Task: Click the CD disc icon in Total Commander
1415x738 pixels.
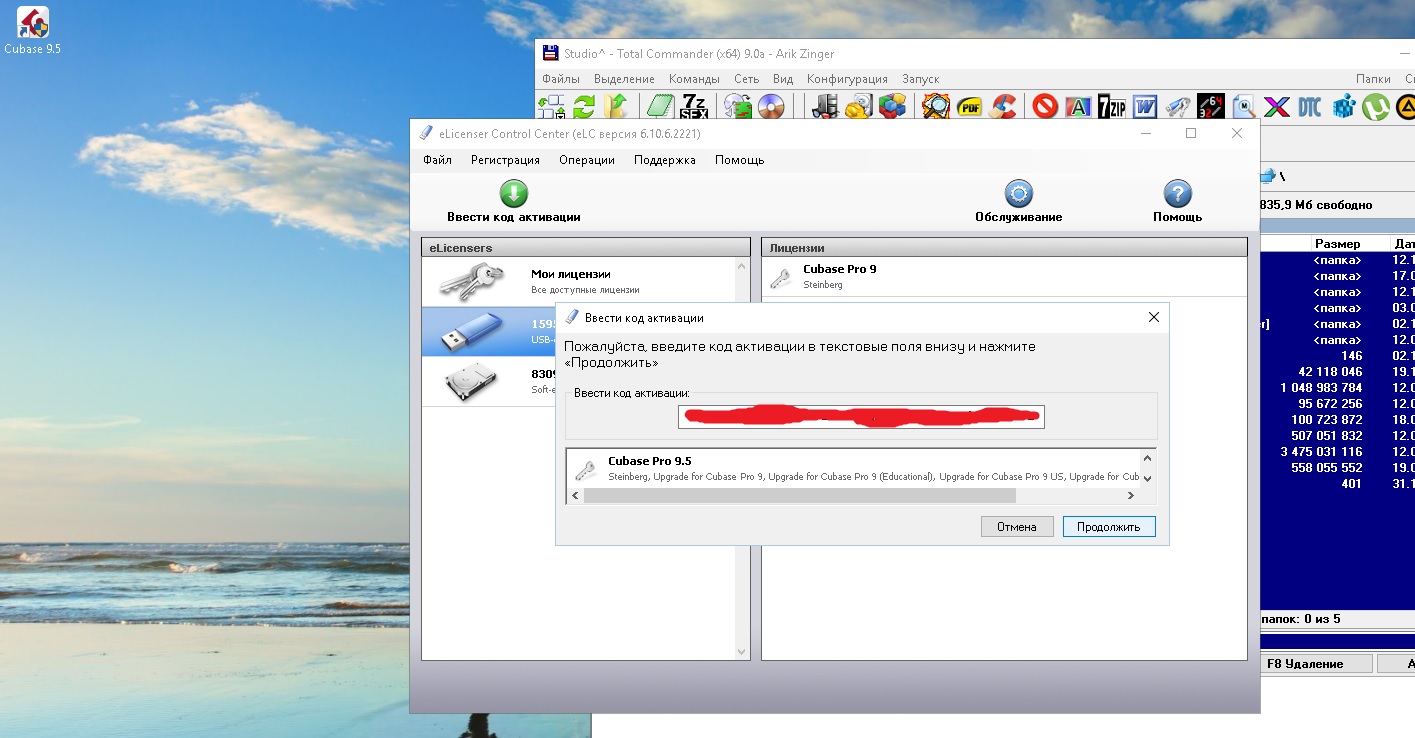Action: (770, 105)
